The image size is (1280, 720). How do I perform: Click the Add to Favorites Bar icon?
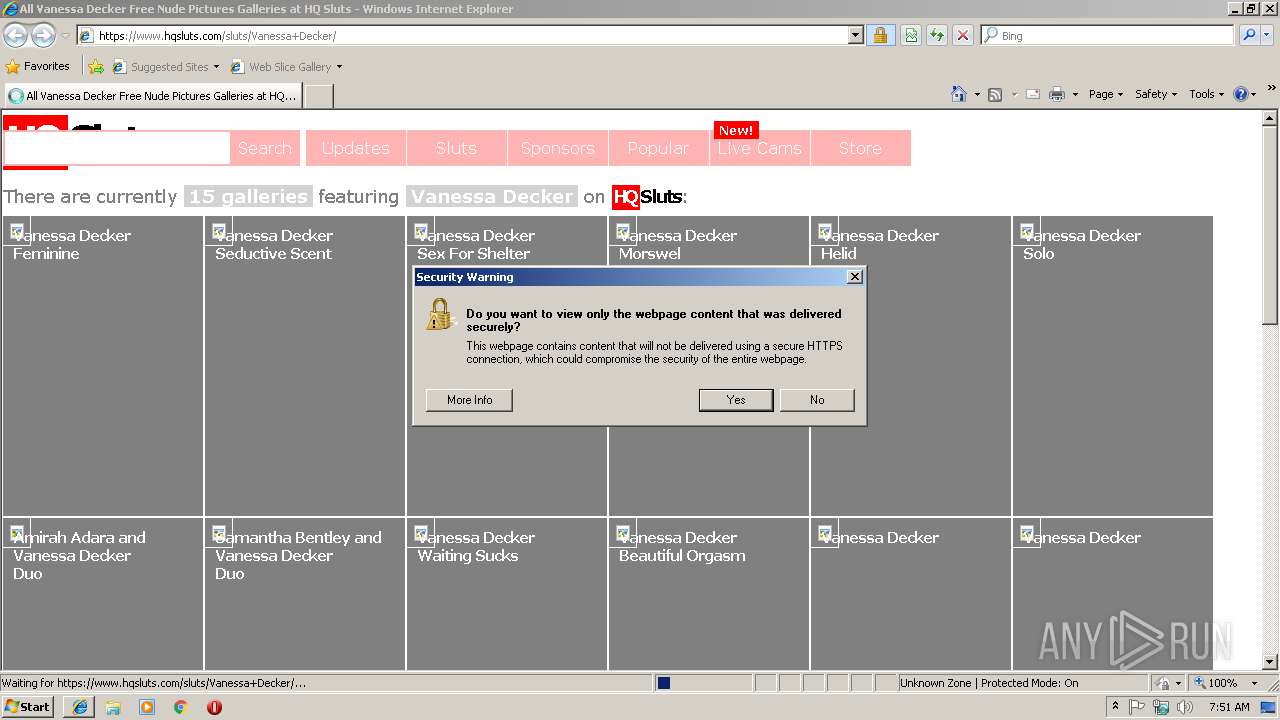pos(96,67)
